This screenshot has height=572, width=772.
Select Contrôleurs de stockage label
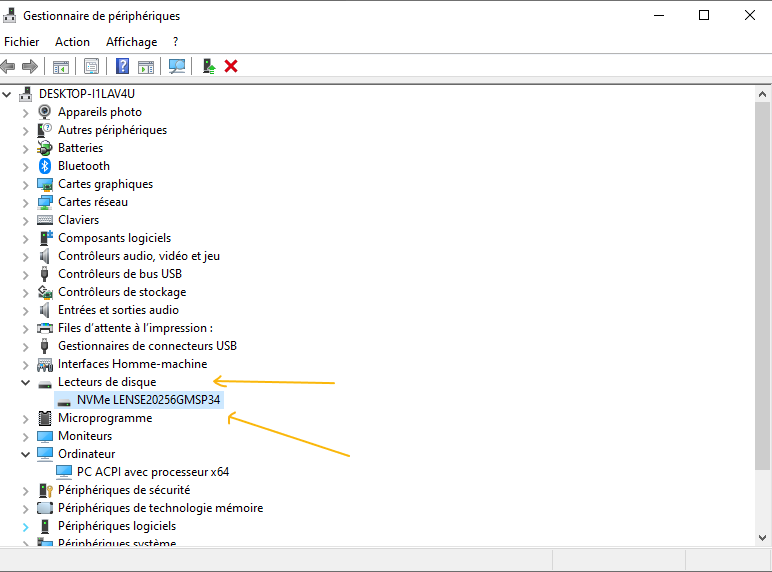122,292
